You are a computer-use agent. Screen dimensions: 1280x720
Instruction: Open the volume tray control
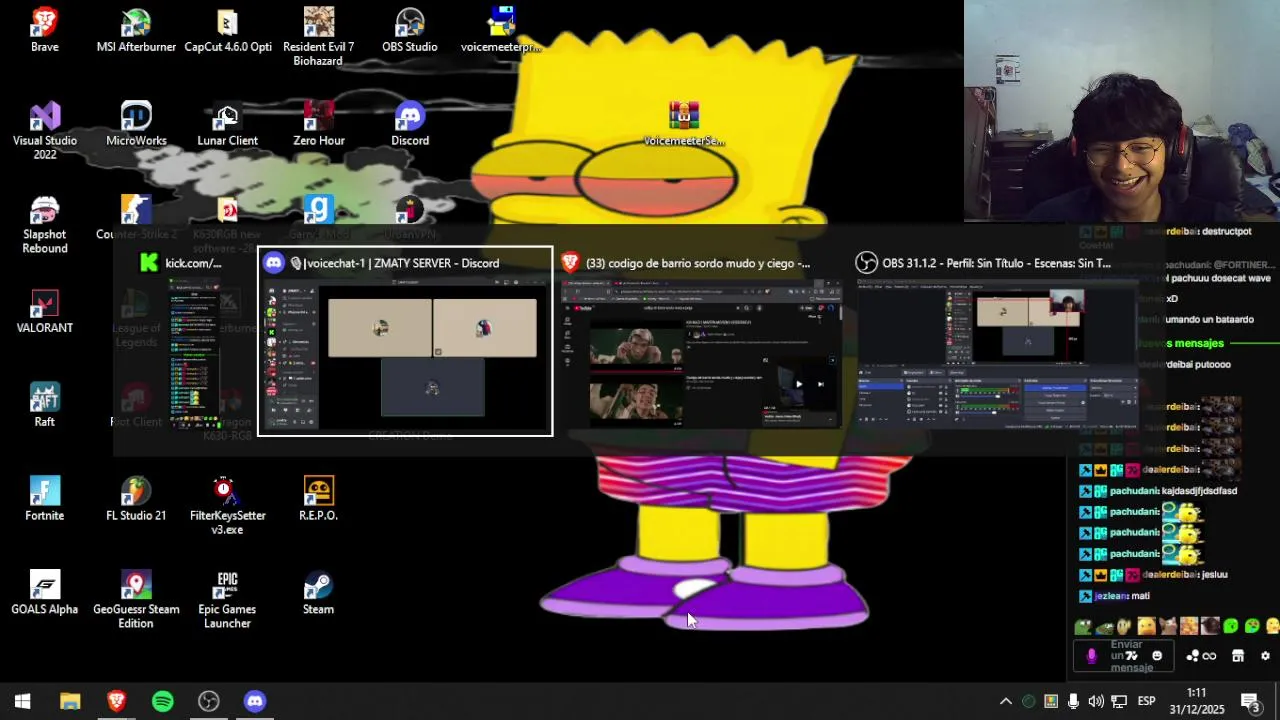pos(1096,701)
